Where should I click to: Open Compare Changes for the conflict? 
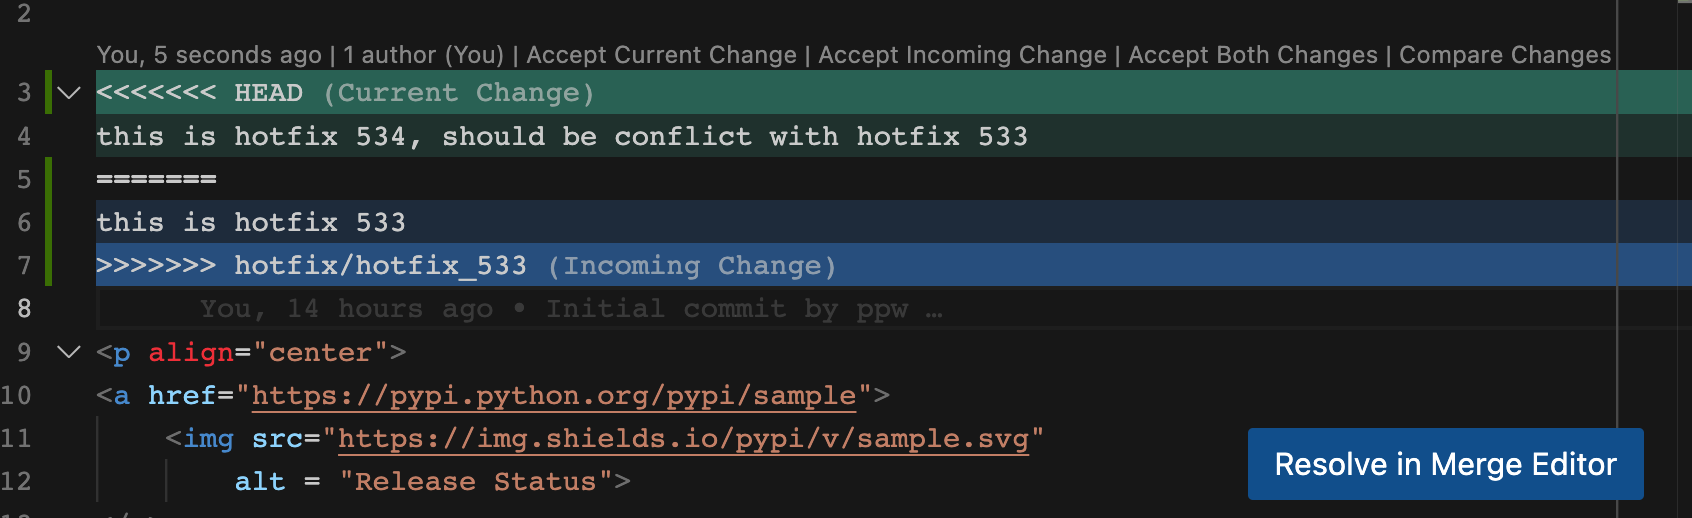(x=1504, y=55)
